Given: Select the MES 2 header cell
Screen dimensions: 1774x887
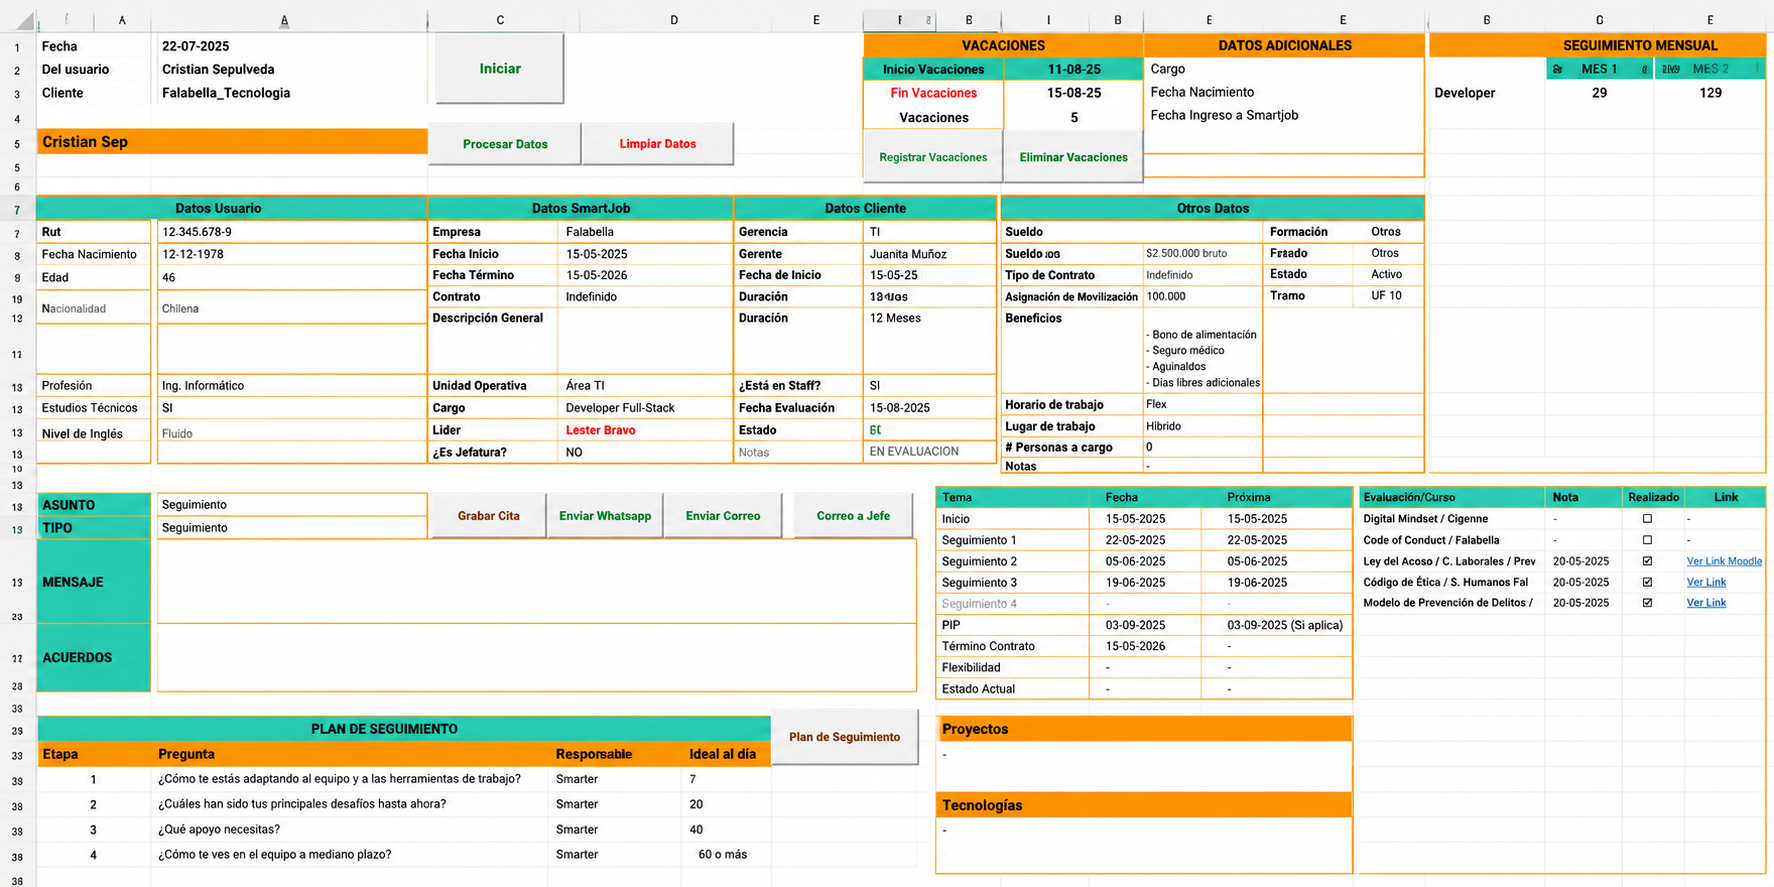Looking at the screenshot, I should [1710, 69].
